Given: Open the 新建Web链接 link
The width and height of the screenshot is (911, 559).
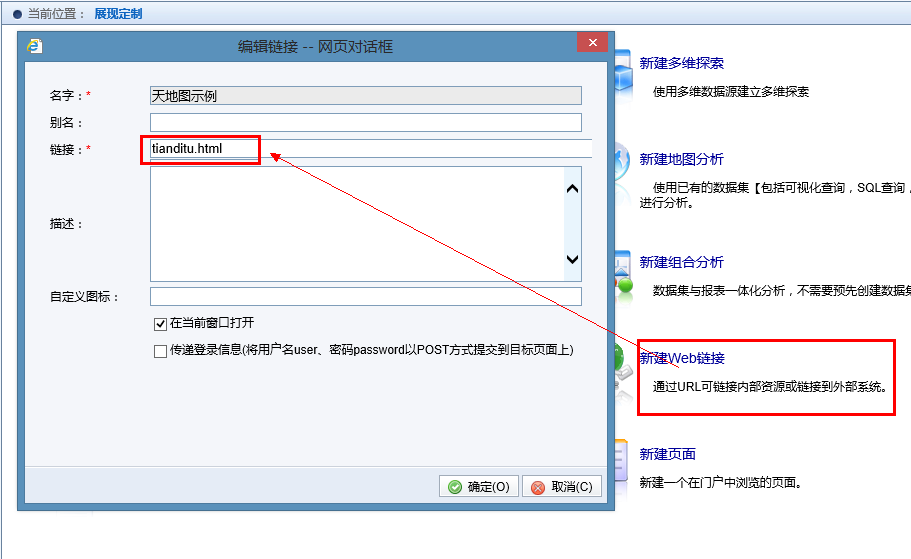Looking at the screenshot, I should [x=682, y=358].
